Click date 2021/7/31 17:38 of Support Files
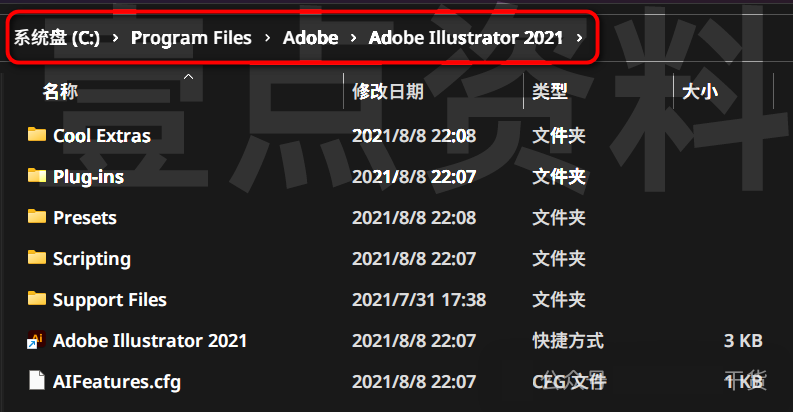Image resolution: width=793 pixels, height=412 pixels. [x=419, y=300]
